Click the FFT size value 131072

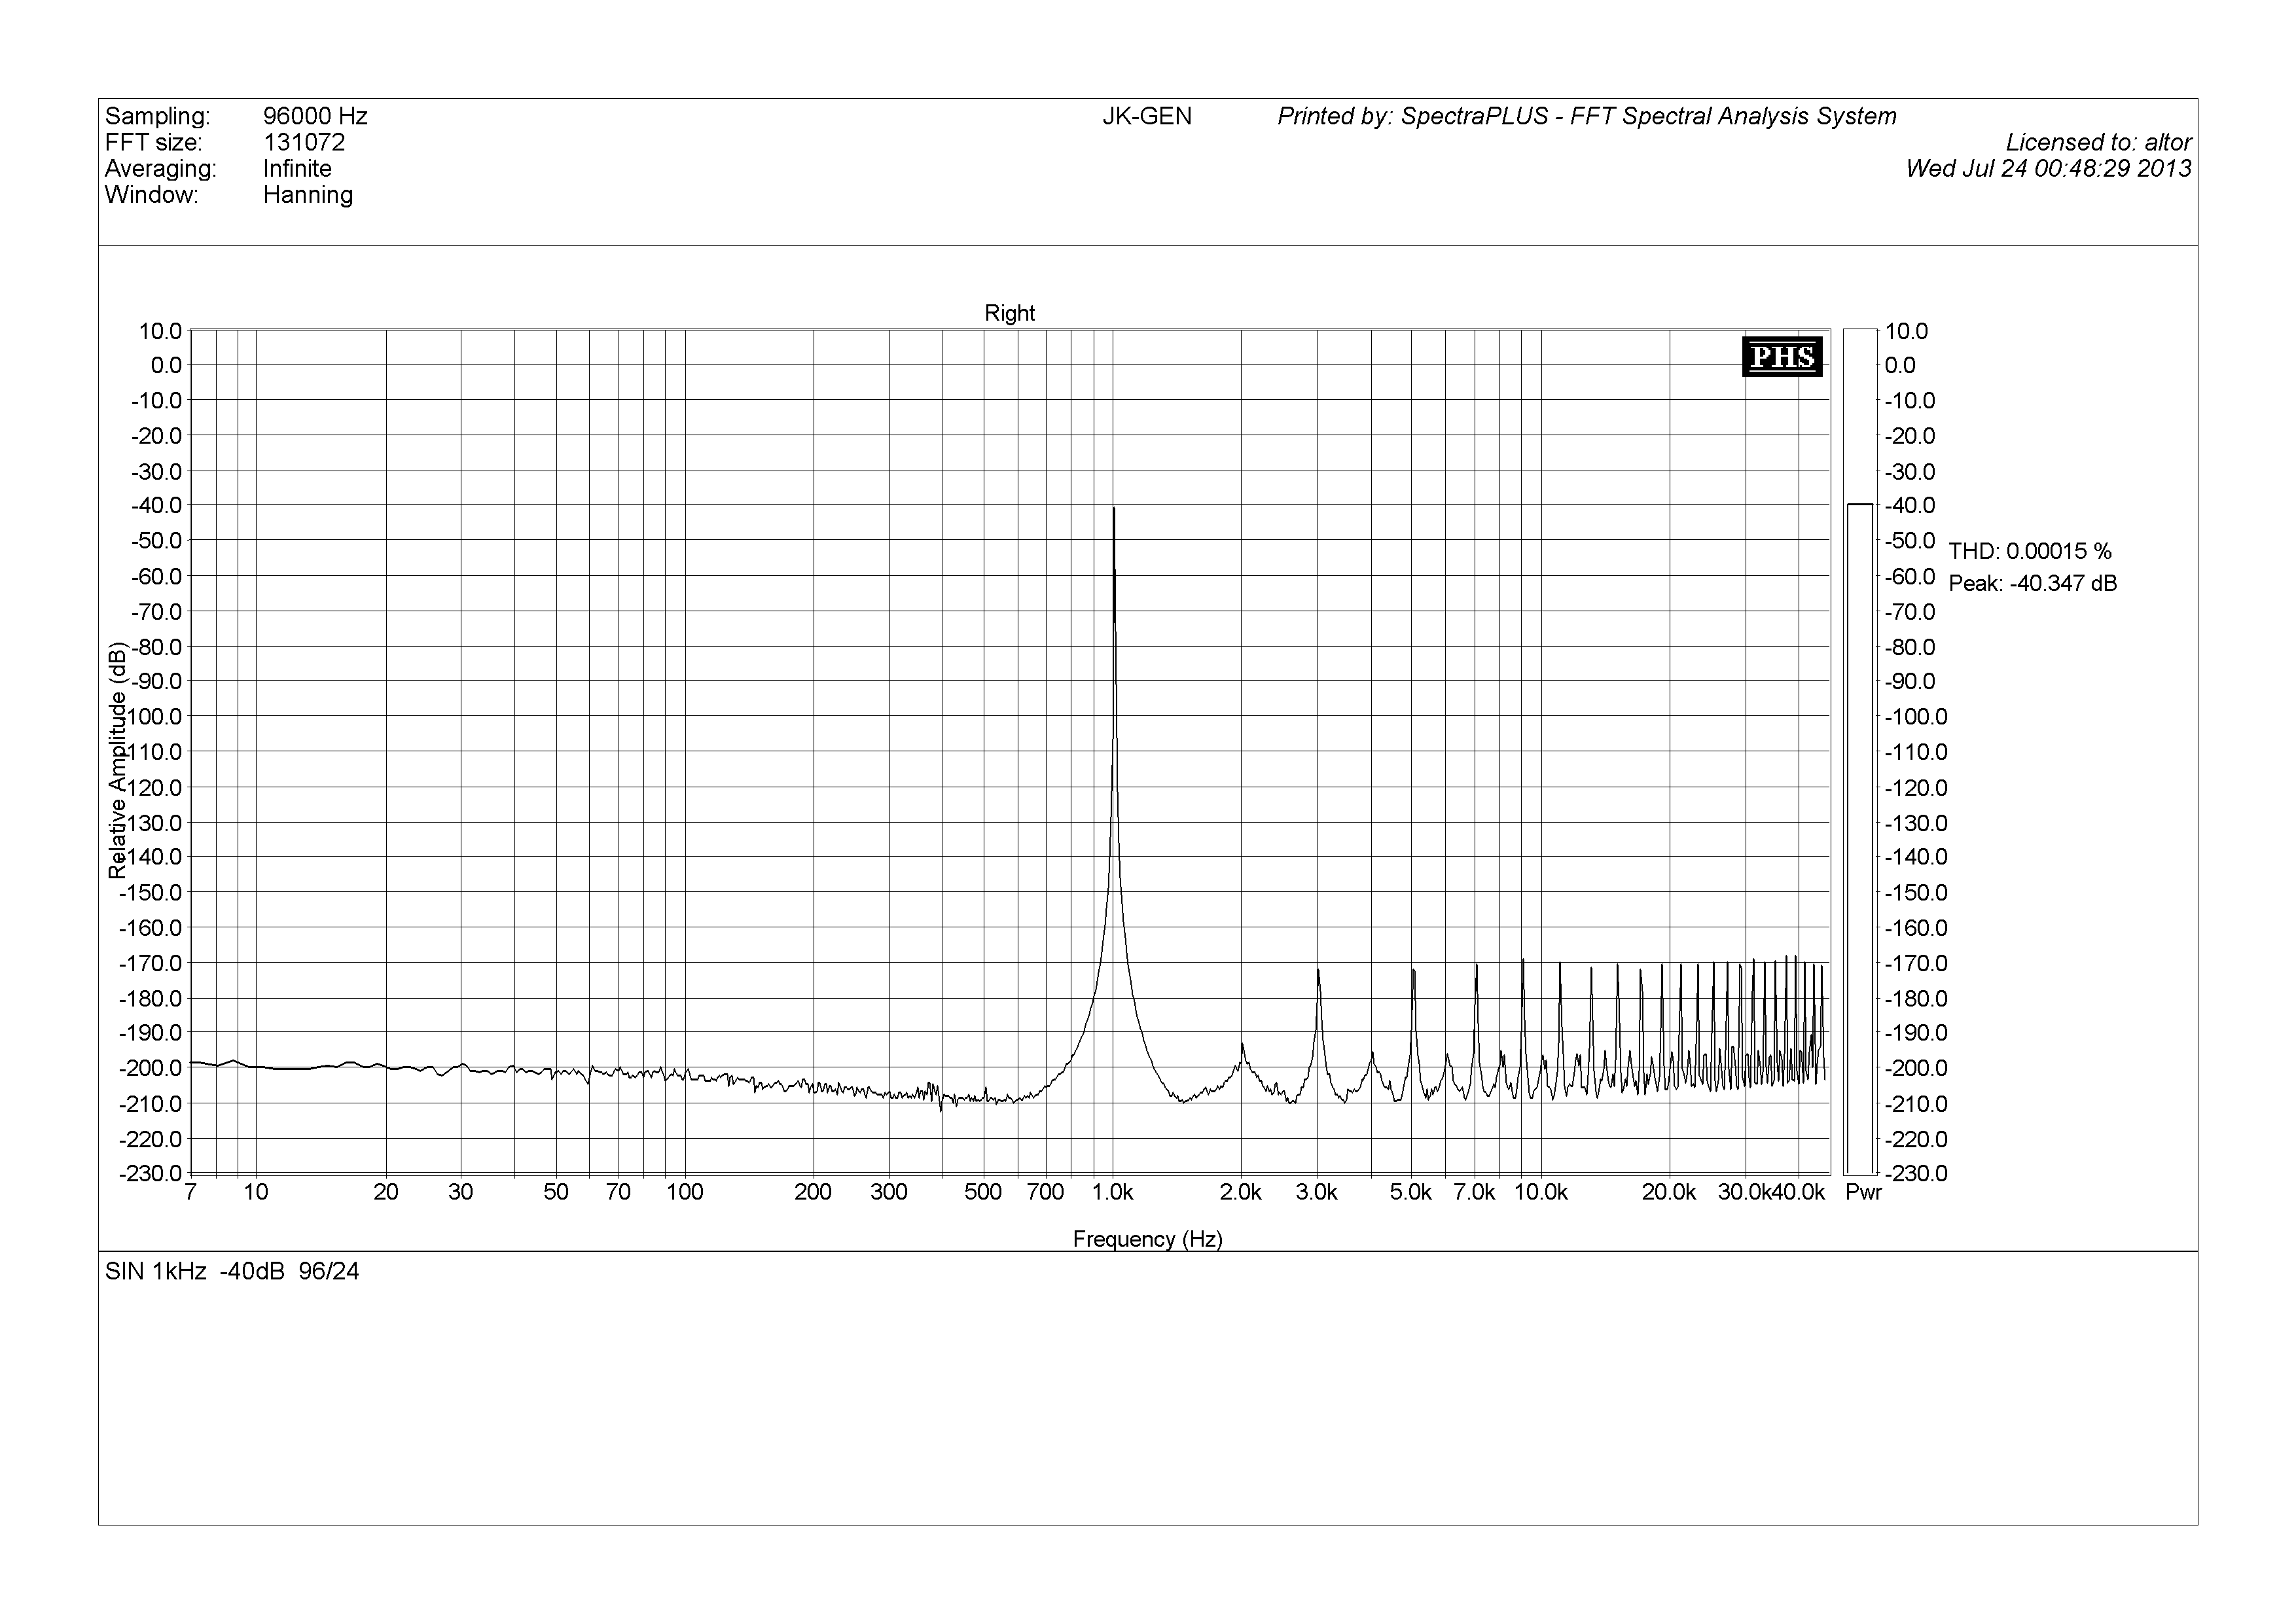(304, 142)
